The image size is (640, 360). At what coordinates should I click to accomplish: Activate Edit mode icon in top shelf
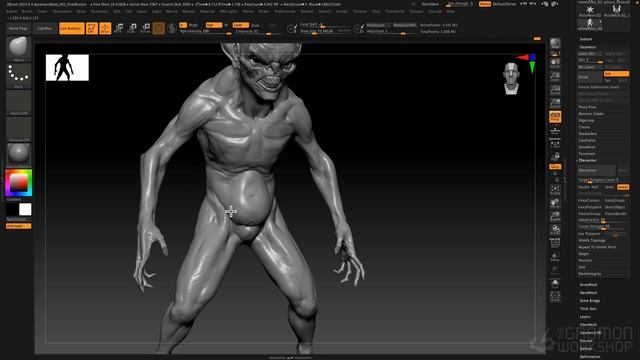click(x=92, y=28)
